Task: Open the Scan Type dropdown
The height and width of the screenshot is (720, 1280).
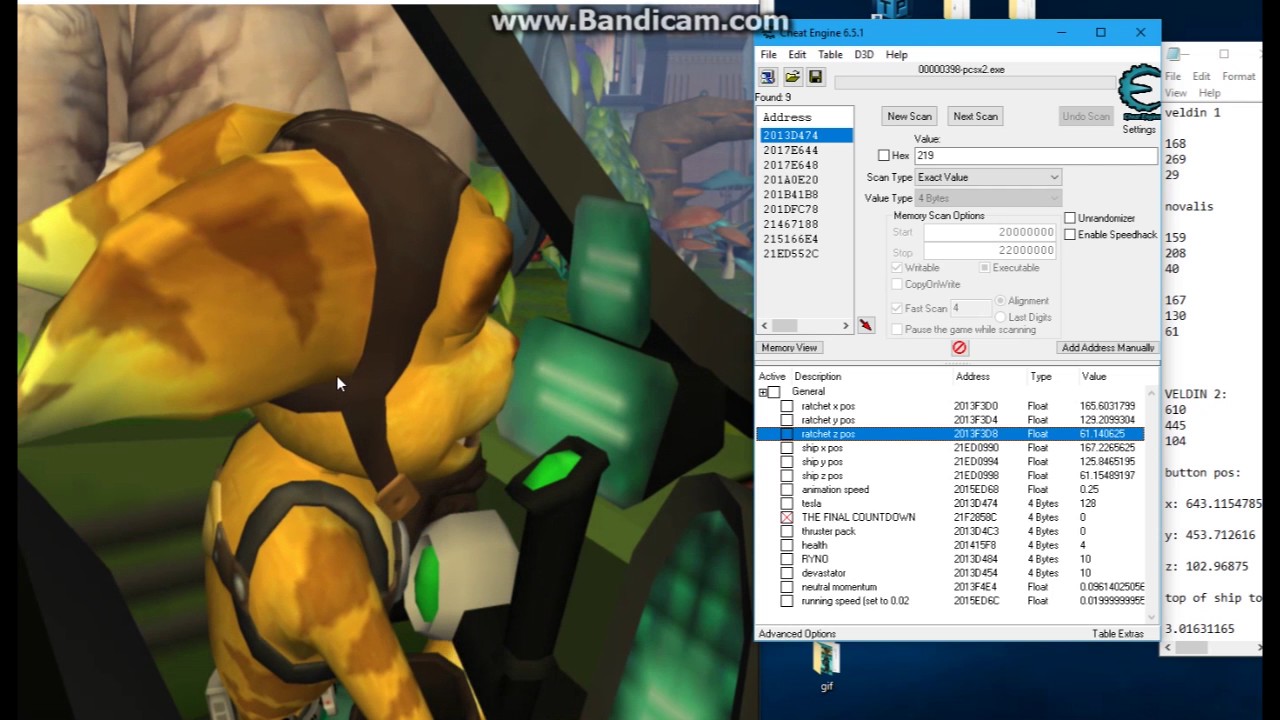Action: click(988, 177)
